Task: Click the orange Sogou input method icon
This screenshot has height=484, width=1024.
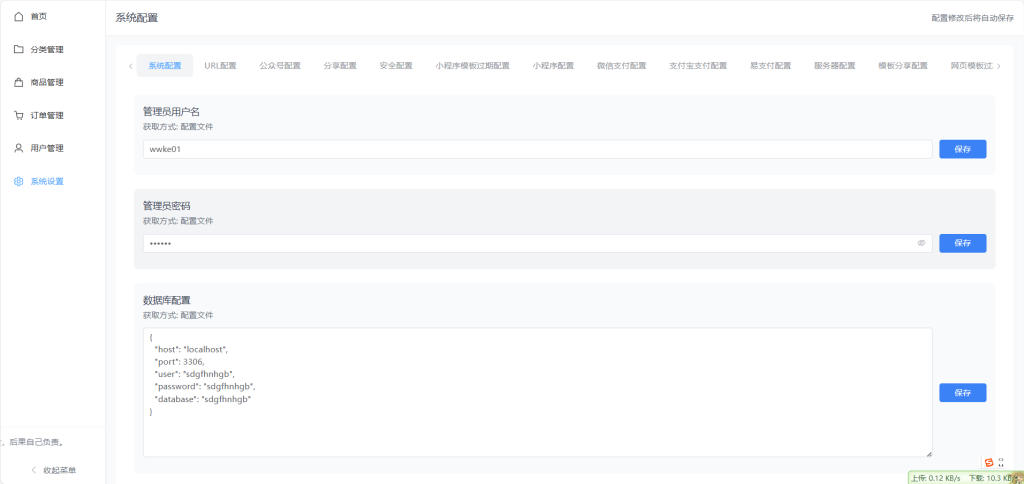Action: [988, 461]
